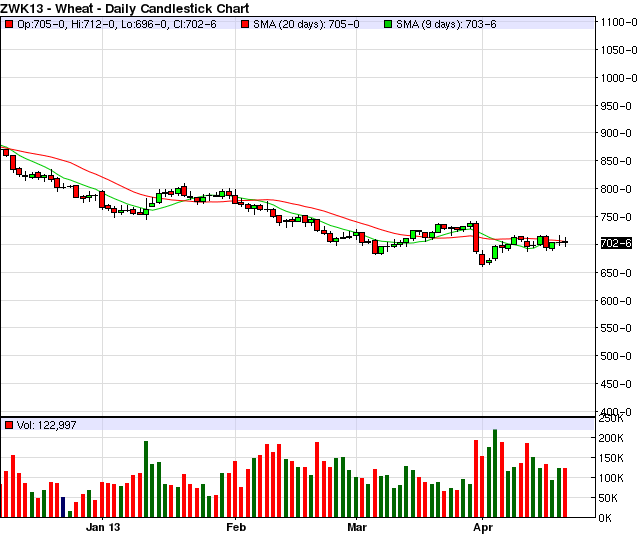Click the '550-0' price axis label
Viewport: 640px width, 536px height.
[616, 328]
